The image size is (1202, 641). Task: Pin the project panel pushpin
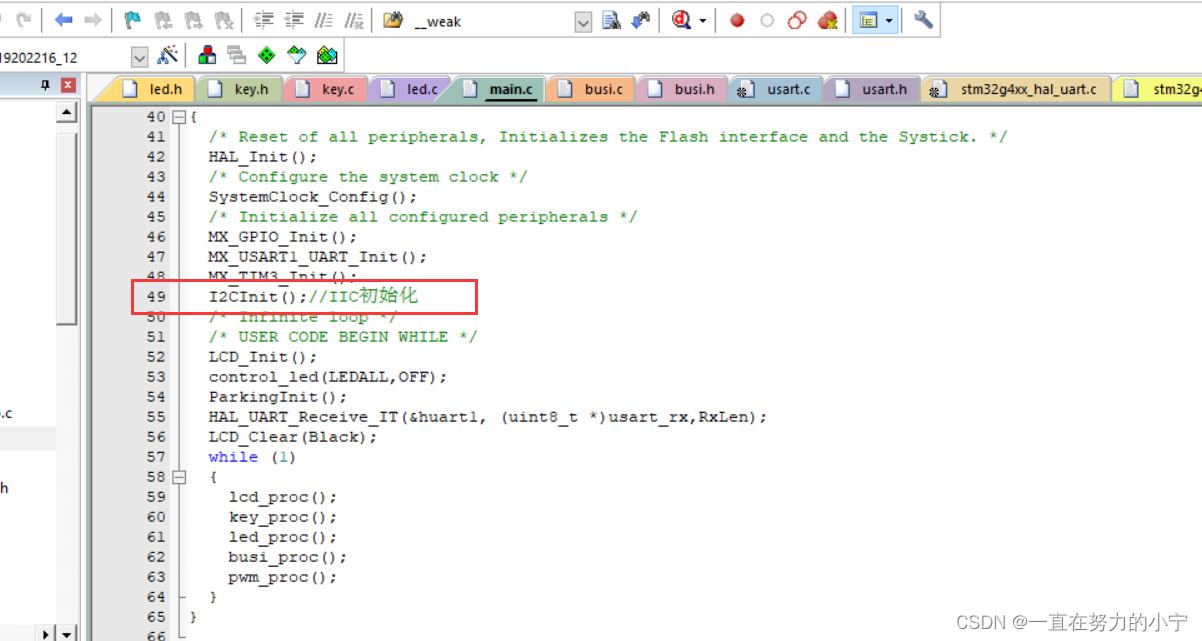(45, 86)
